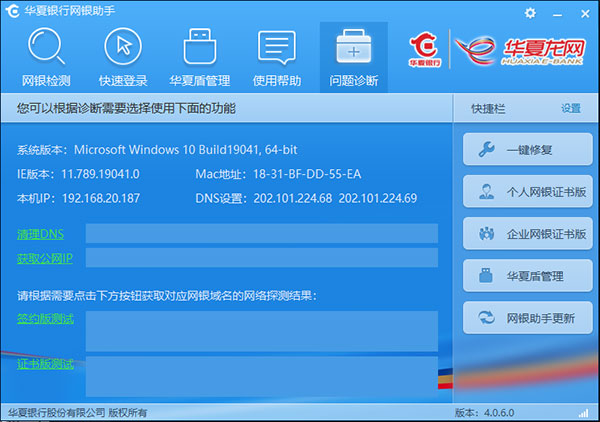Screen dimensions: 600x422
Task: Run the 证书版测试 link
Action: tap(45, 363)
